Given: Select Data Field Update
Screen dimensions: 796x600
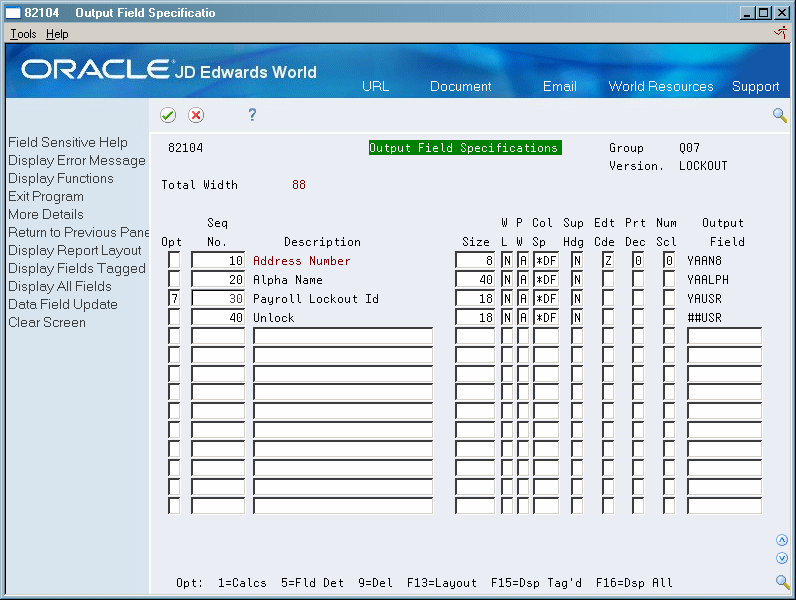Looking at the screenshot, I should [x=62, y=305].
